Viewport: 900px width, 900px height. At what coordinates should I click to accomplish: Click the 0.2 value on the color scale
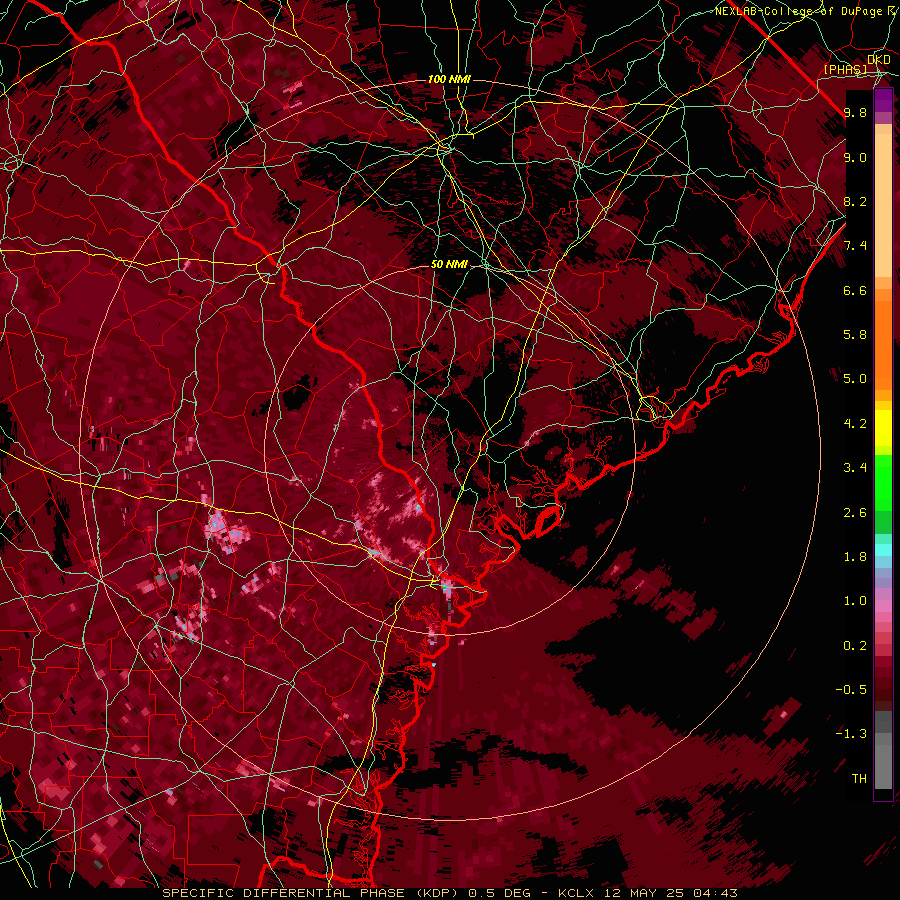tap(855, 646)
